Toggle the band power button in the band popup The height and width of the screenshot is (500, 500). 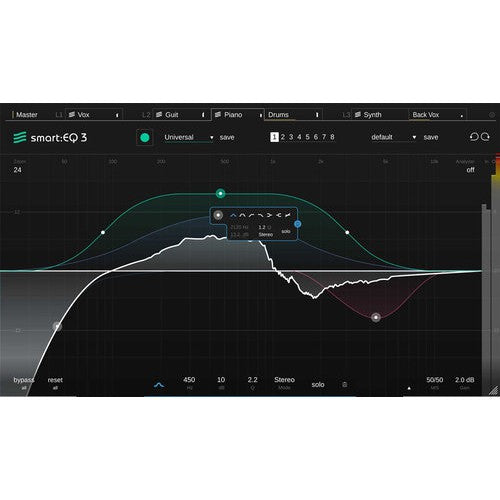coord(218,215)
